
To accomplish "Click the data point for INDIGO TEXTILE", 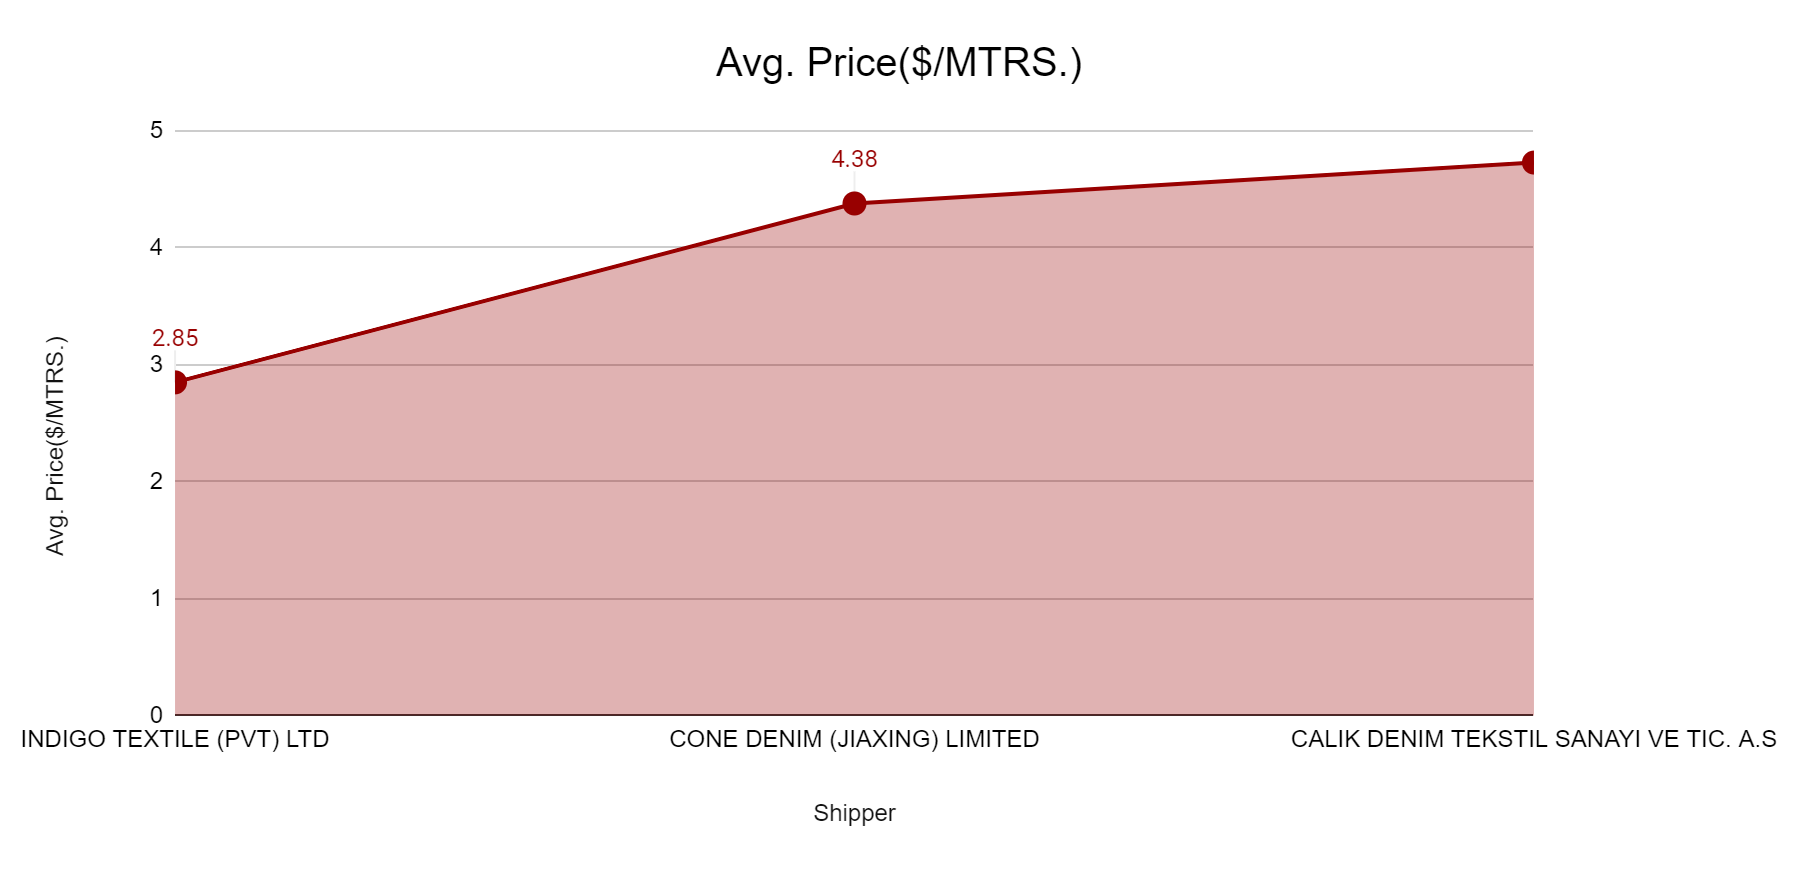I will tap(176, 382).
